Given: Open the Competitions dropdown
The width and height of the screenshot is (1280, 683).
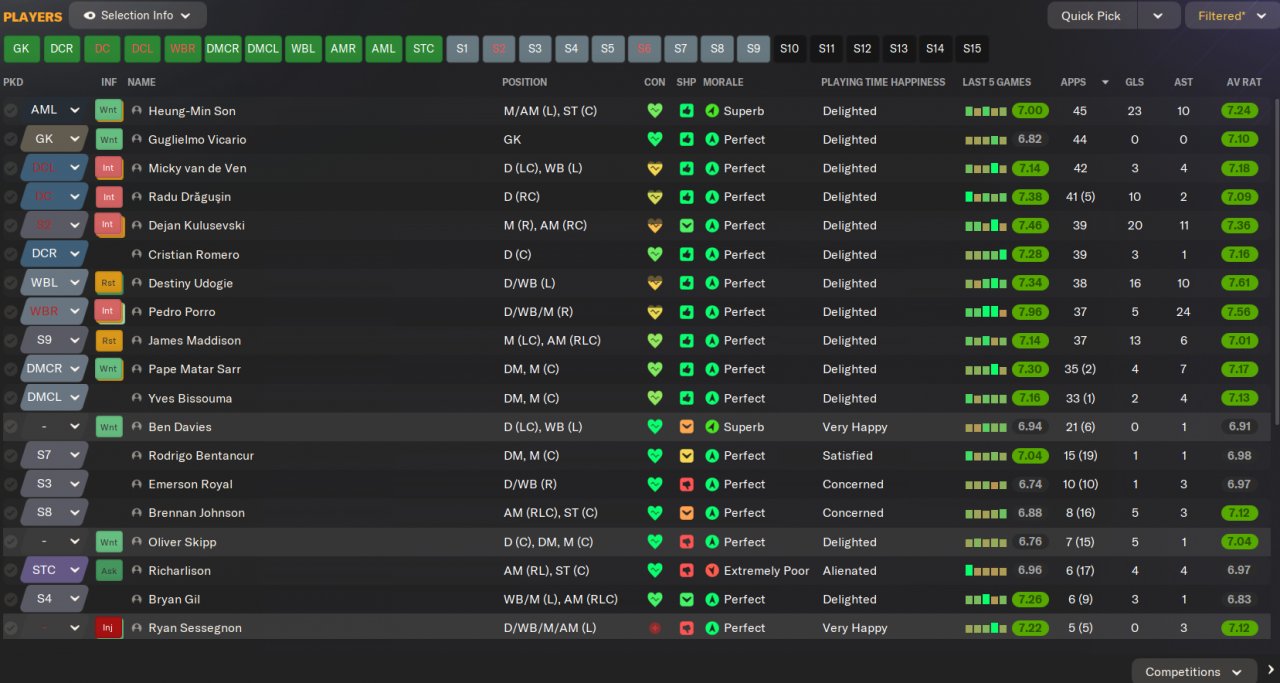Looking at the screenshot, I should pyautogui.click(x=1194, y=671).
